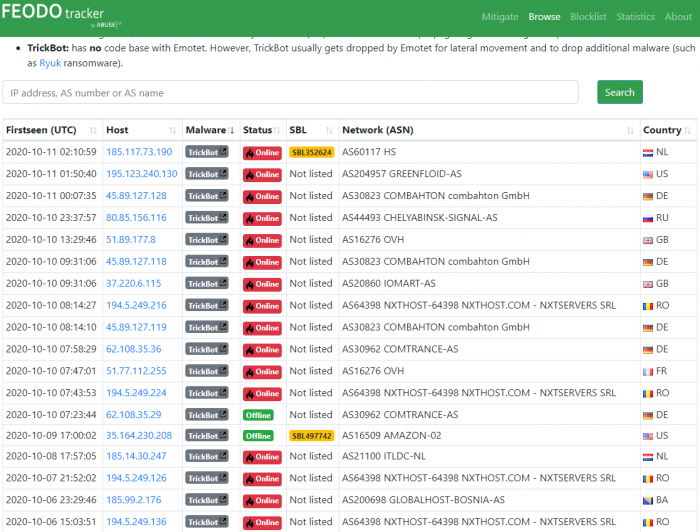700x532 pixels.
Task: Sort table by Firstseen (UTC) column arrows
Action: [x=93, y=130]
